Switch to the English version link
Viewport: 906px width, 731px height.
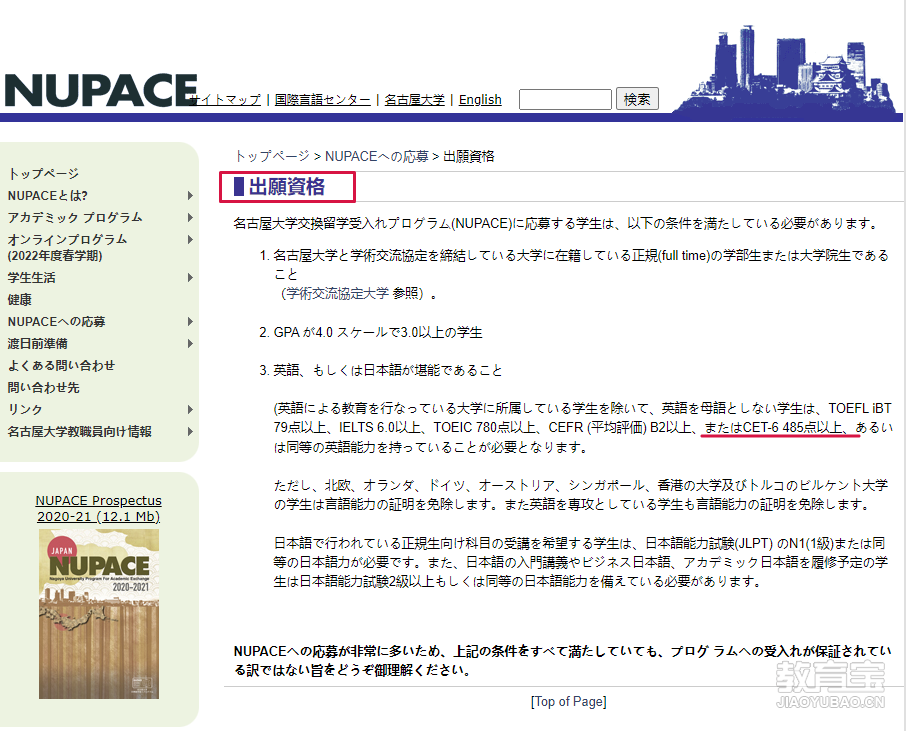pos(480,99)
